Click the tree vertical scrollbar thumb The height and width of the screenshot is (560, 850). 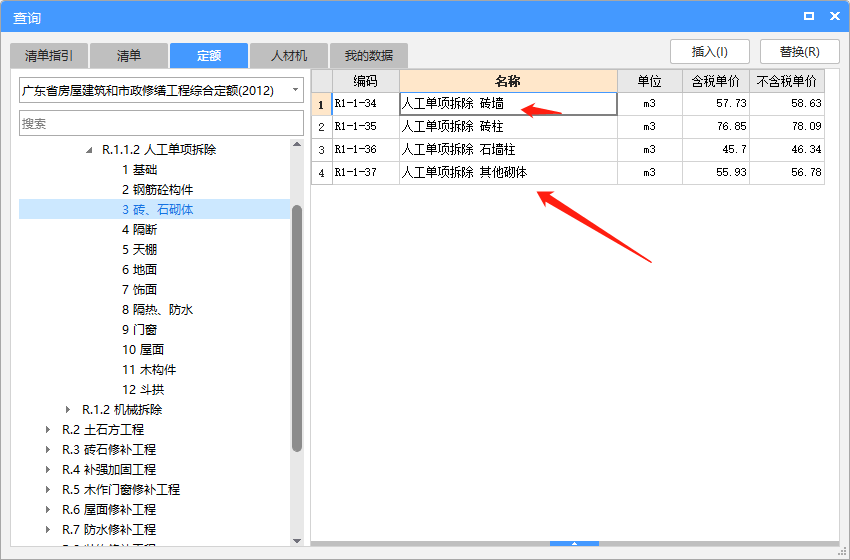coord(297,329)
